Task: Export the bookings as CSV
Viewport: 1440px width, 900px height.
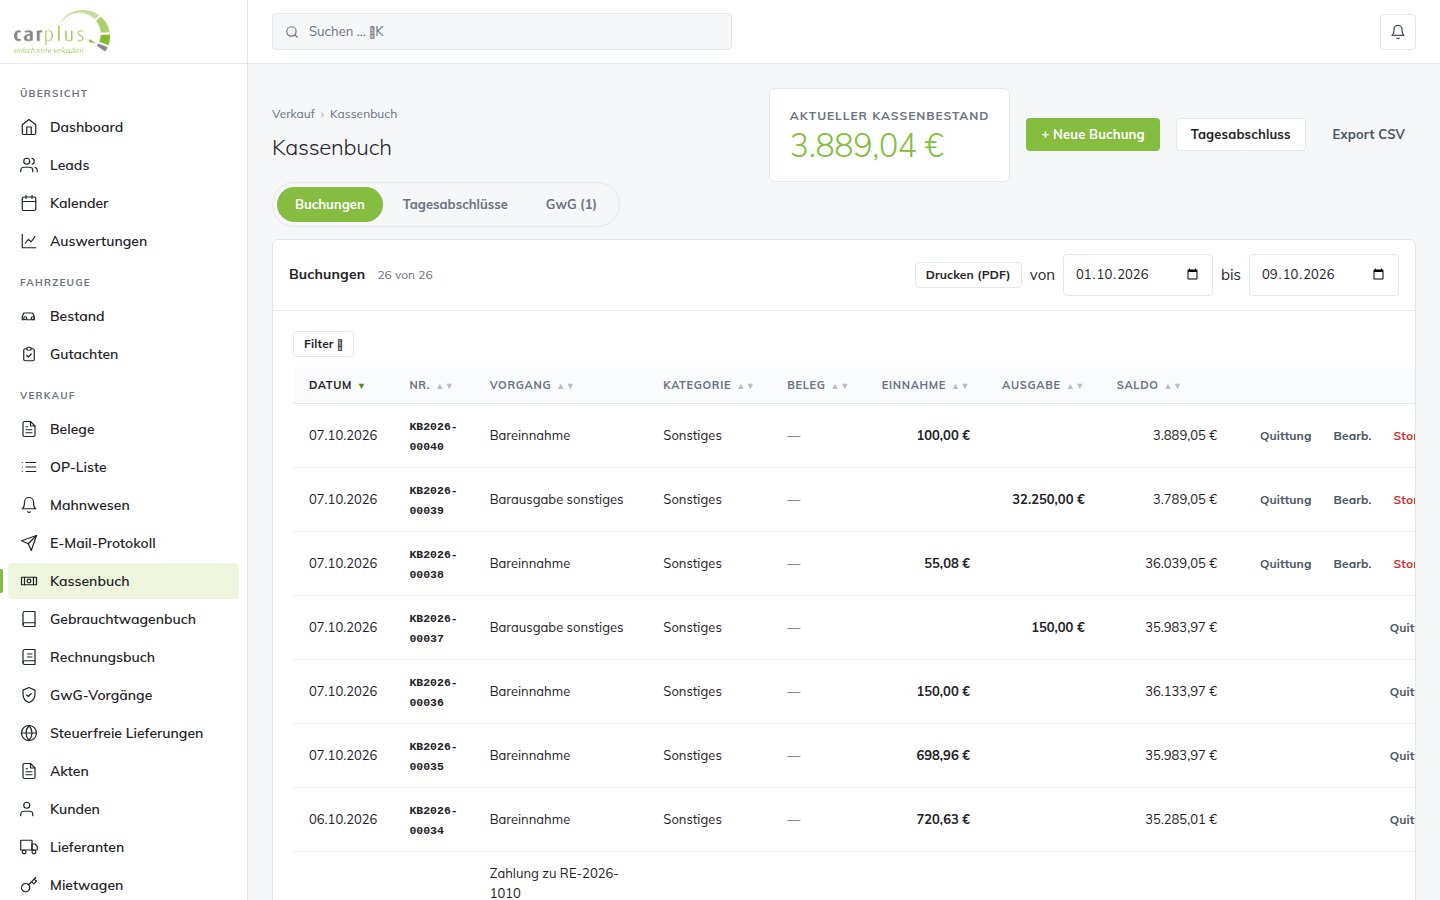Action: (x=1368, y=134)
